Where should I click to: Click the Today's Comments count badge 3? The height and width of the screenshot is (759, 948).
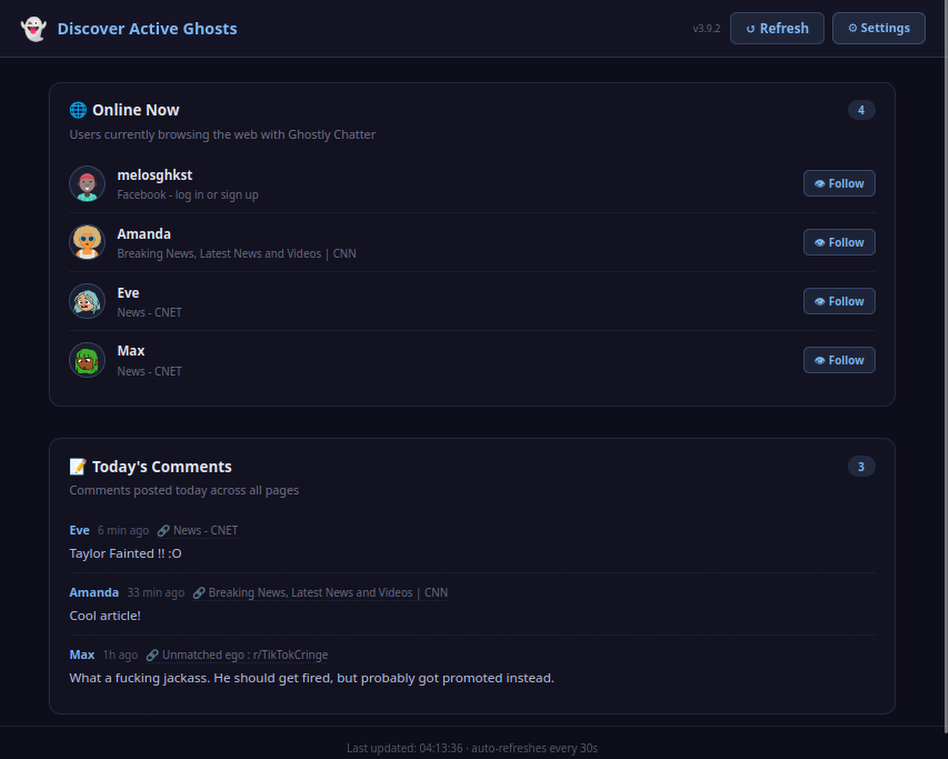[861, 466]
